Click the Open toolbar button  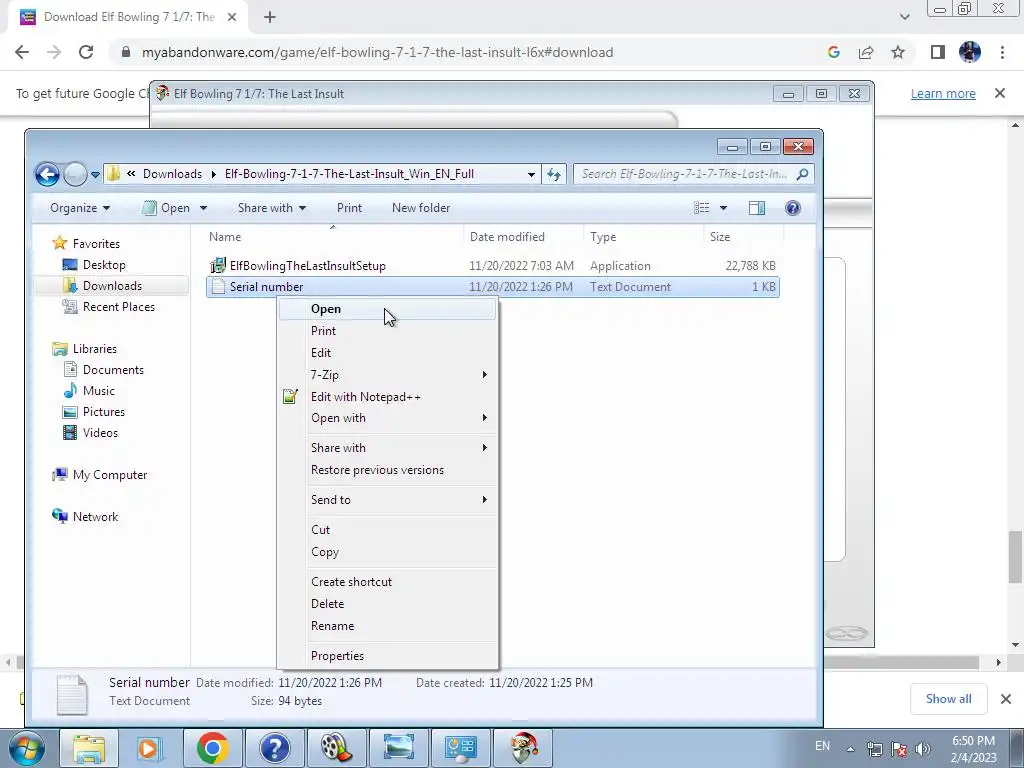167,208
